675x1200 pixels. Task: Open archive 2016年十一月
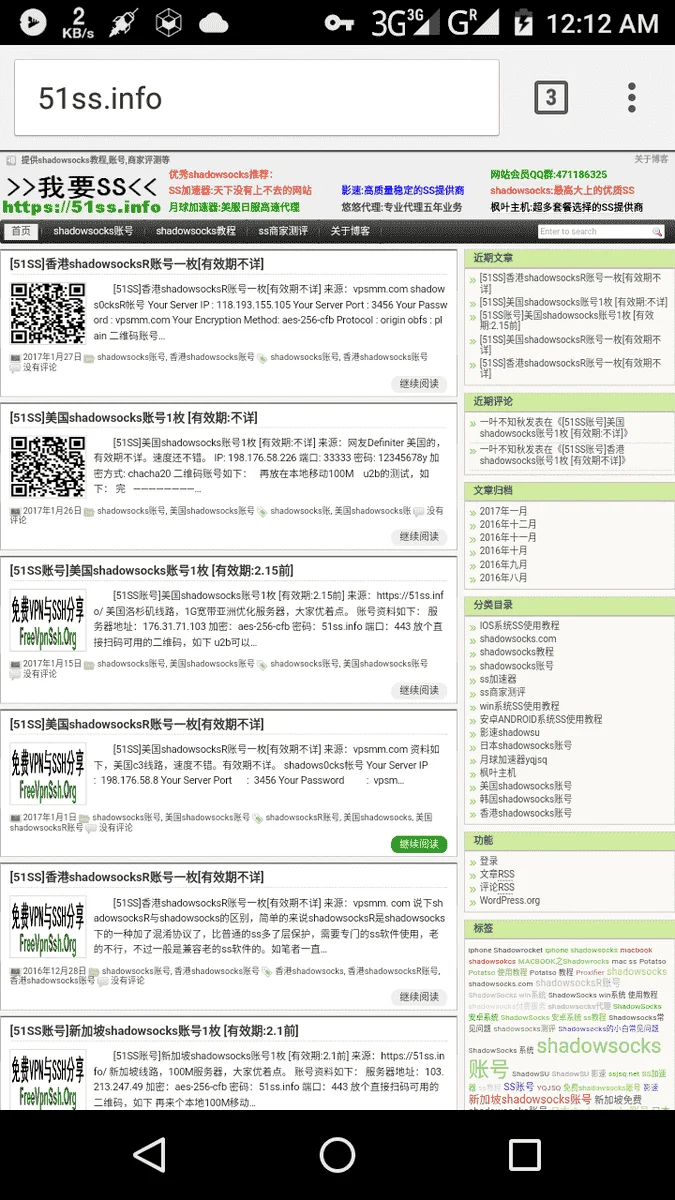[x=508, y=537]
